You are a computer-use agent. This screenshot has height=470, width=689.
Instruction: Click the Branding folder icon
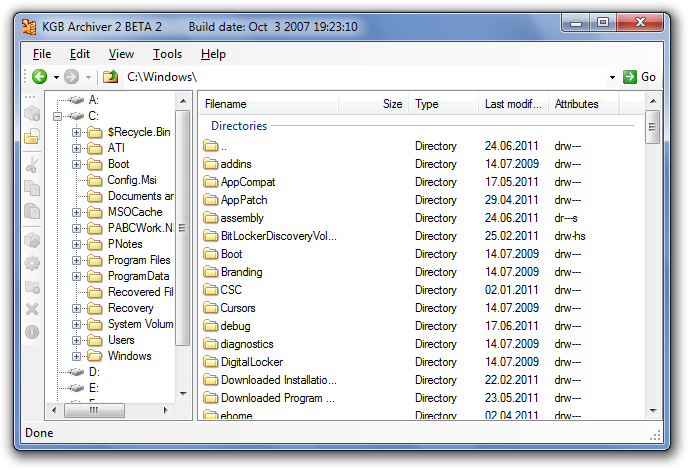211,272
